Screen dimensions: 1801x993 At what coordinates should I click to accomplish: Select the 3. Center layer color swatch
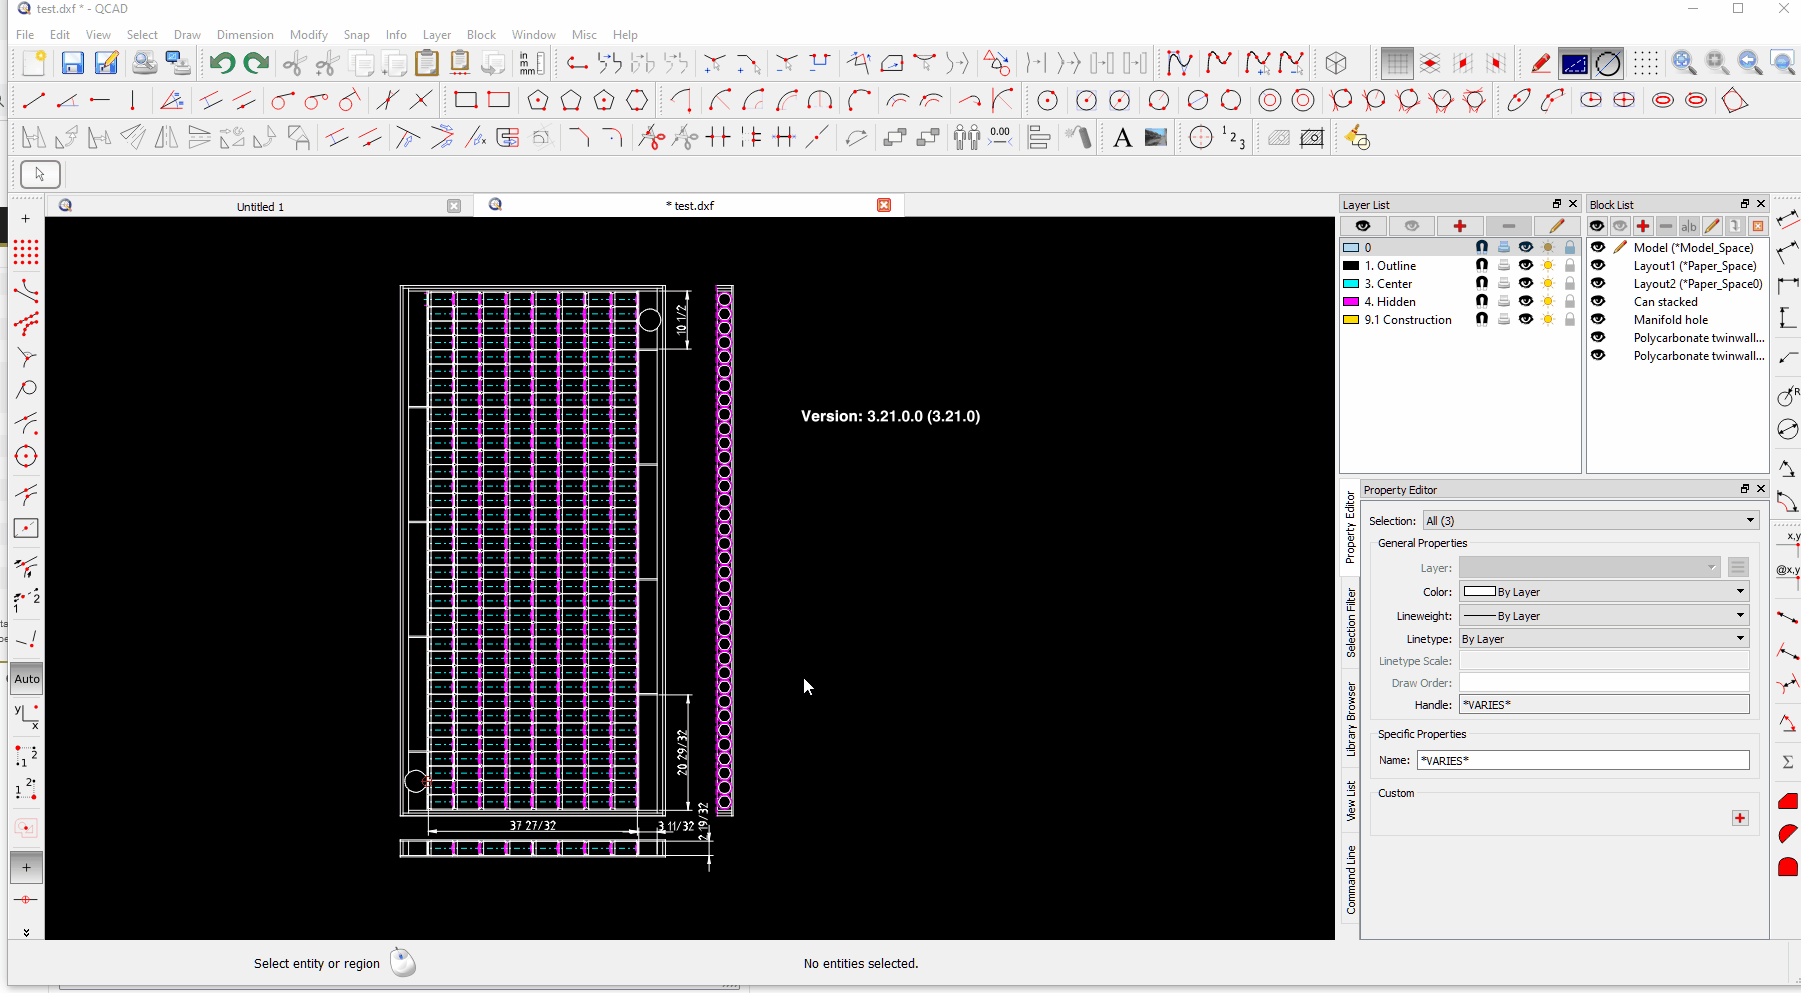[1351, 284]
